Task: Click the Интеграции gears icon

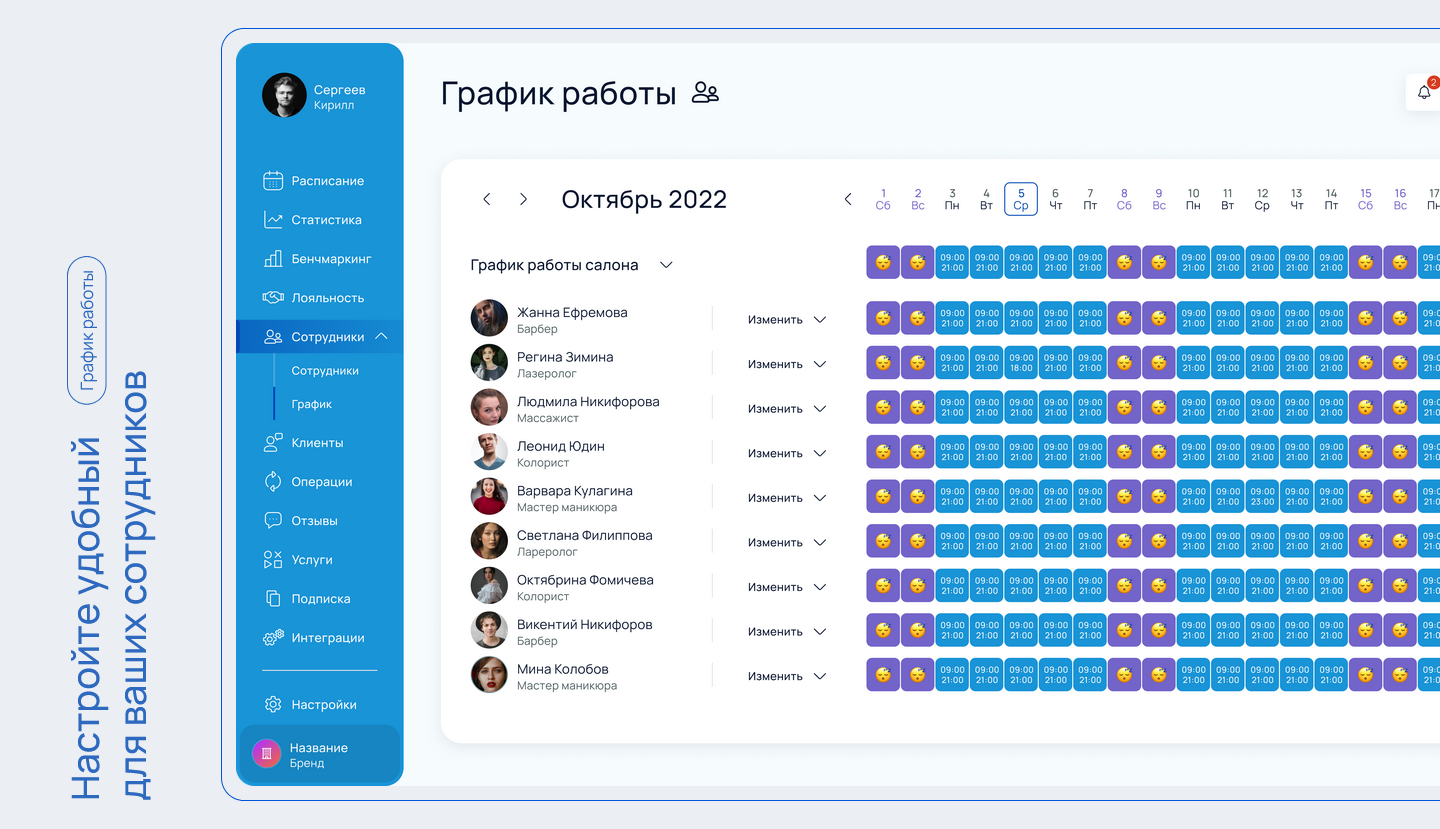Action: pyautogui.click(x=273, y=638)
